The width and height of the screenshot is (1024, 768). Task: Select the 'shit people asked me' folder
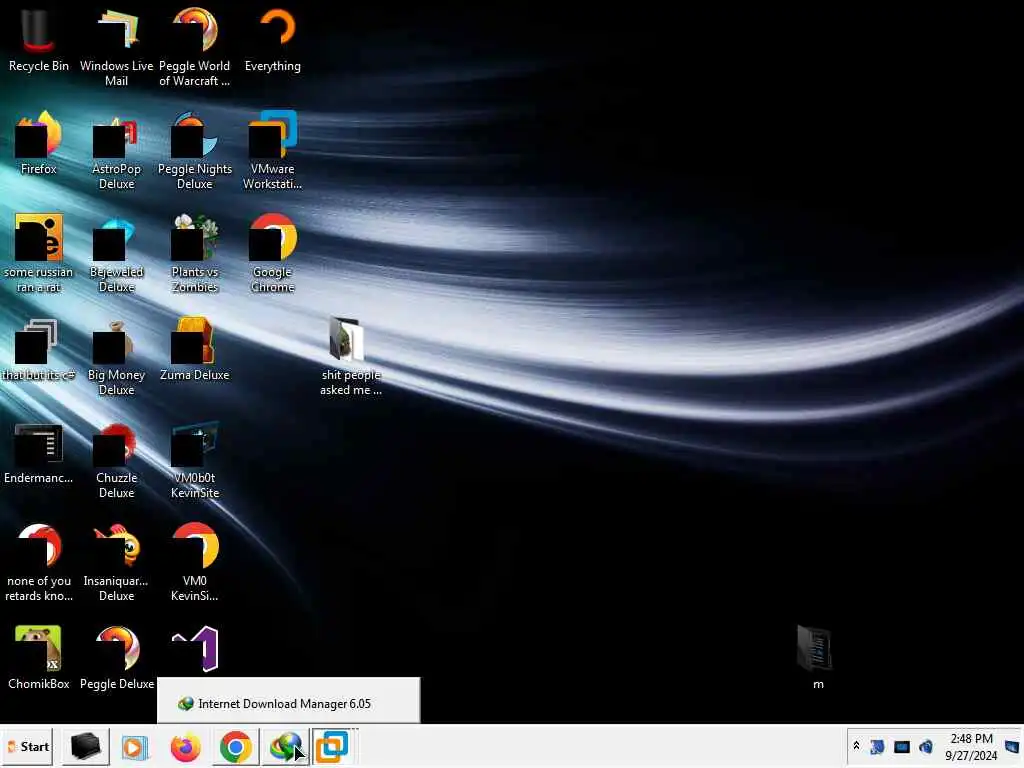[x=351, y=357]
